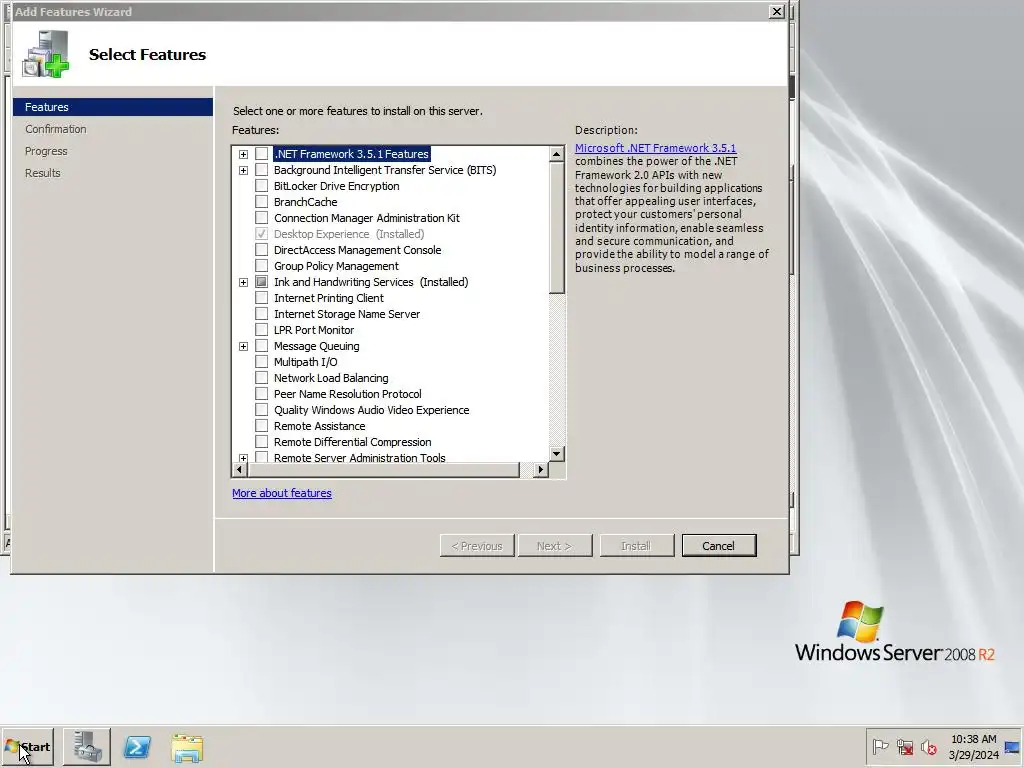Tick the Message Queuing checkbox
This screenshot has height=768, width=1024.
pos(261,345)
